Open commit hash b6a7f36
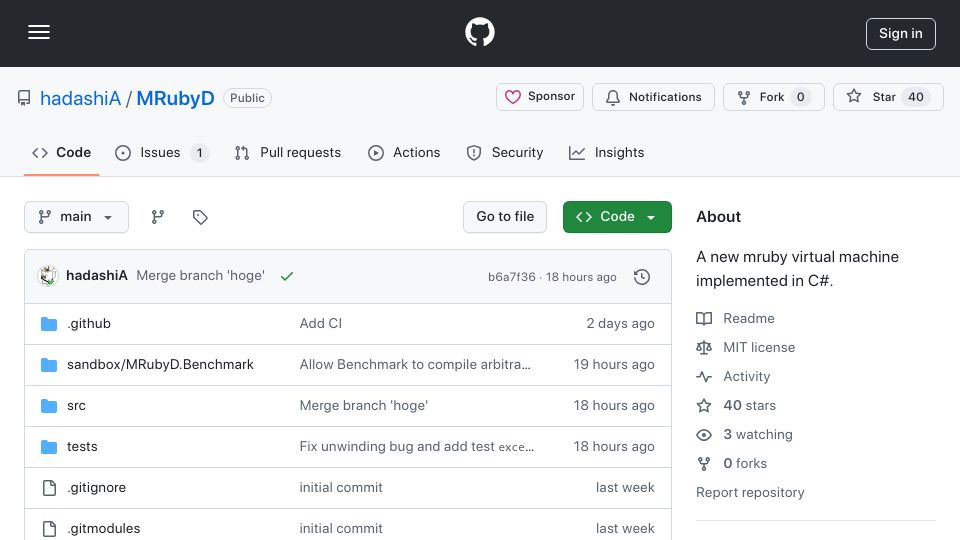 (511, 277)
